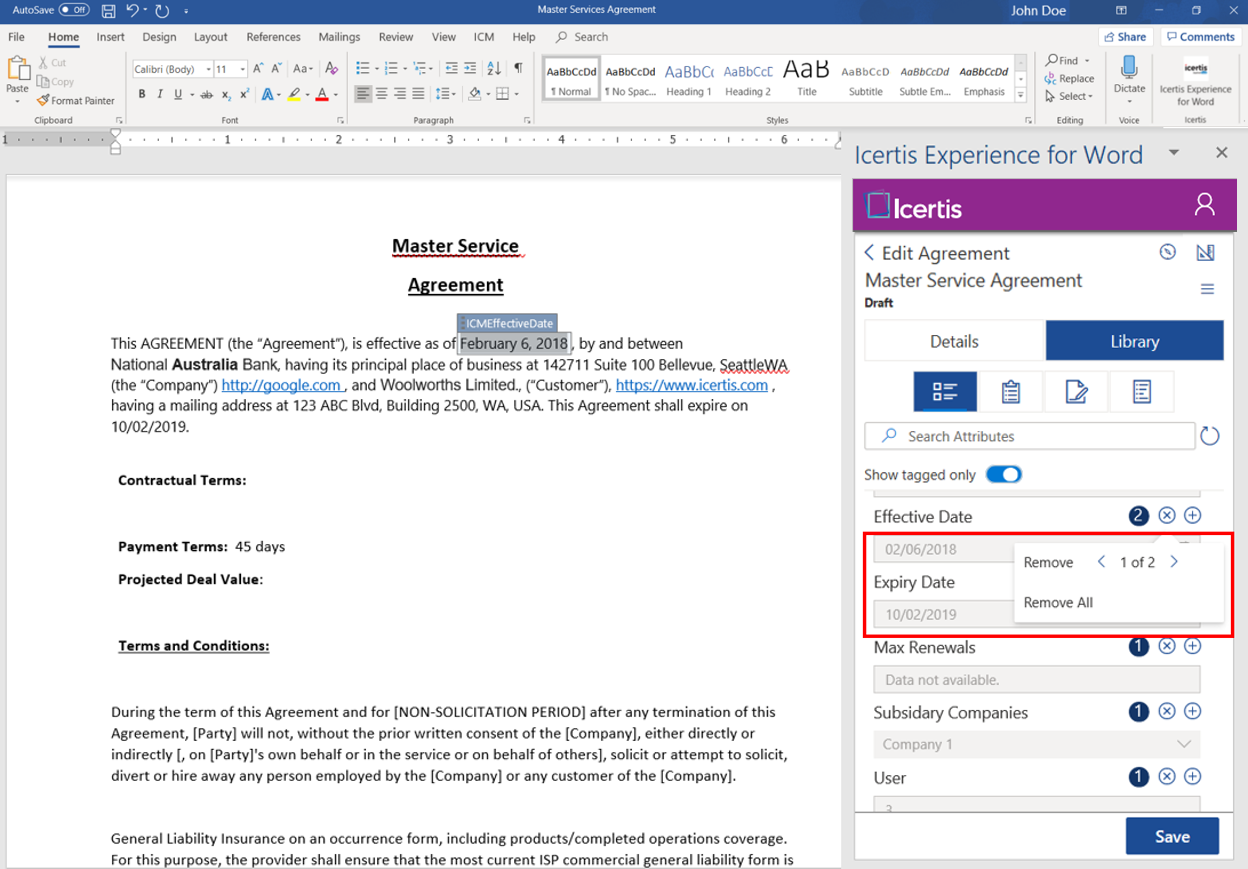Screen dimensions: 1248x869
Task: Switch to the Details tab
Action: 954,341
